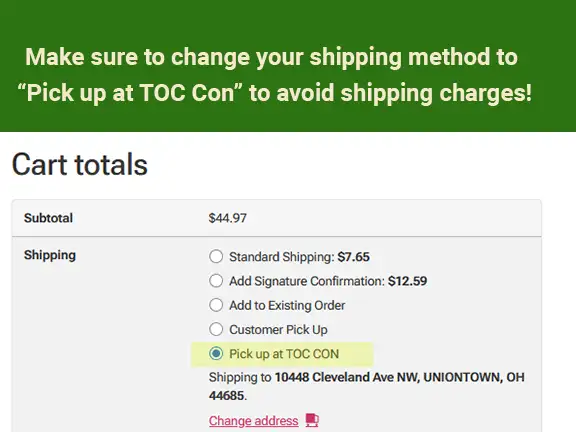Click the Customer Pick Up label text

278,330
